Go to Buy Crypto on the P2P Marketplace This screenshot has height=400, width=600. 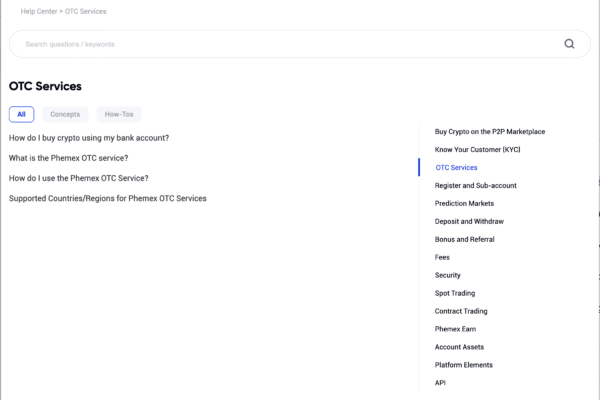point(490,132)
